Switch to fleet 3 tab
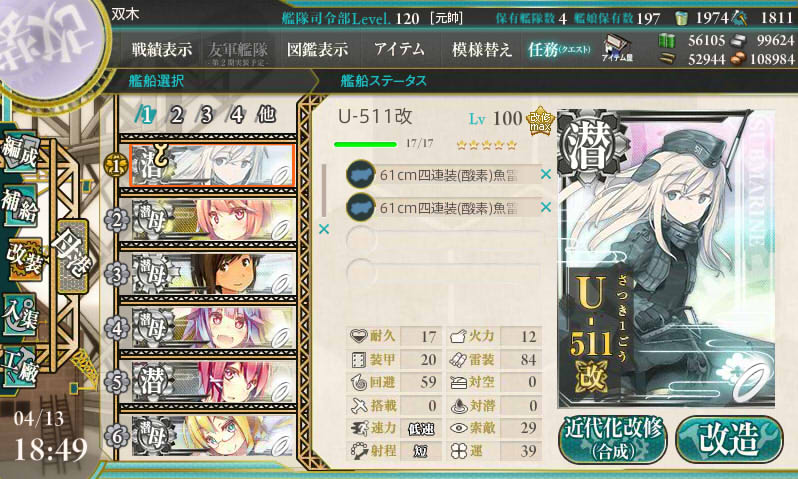The width and height of the screenshot is (798, 479). (206, 116)
